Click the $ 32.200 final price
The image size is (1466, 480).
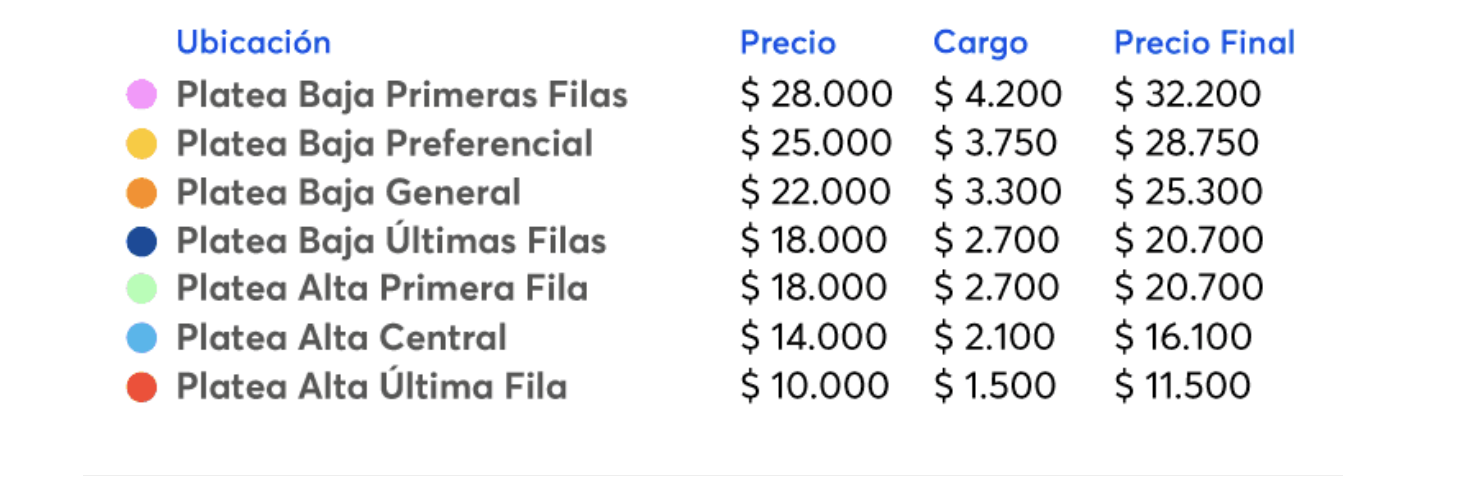pos(1188,95)
